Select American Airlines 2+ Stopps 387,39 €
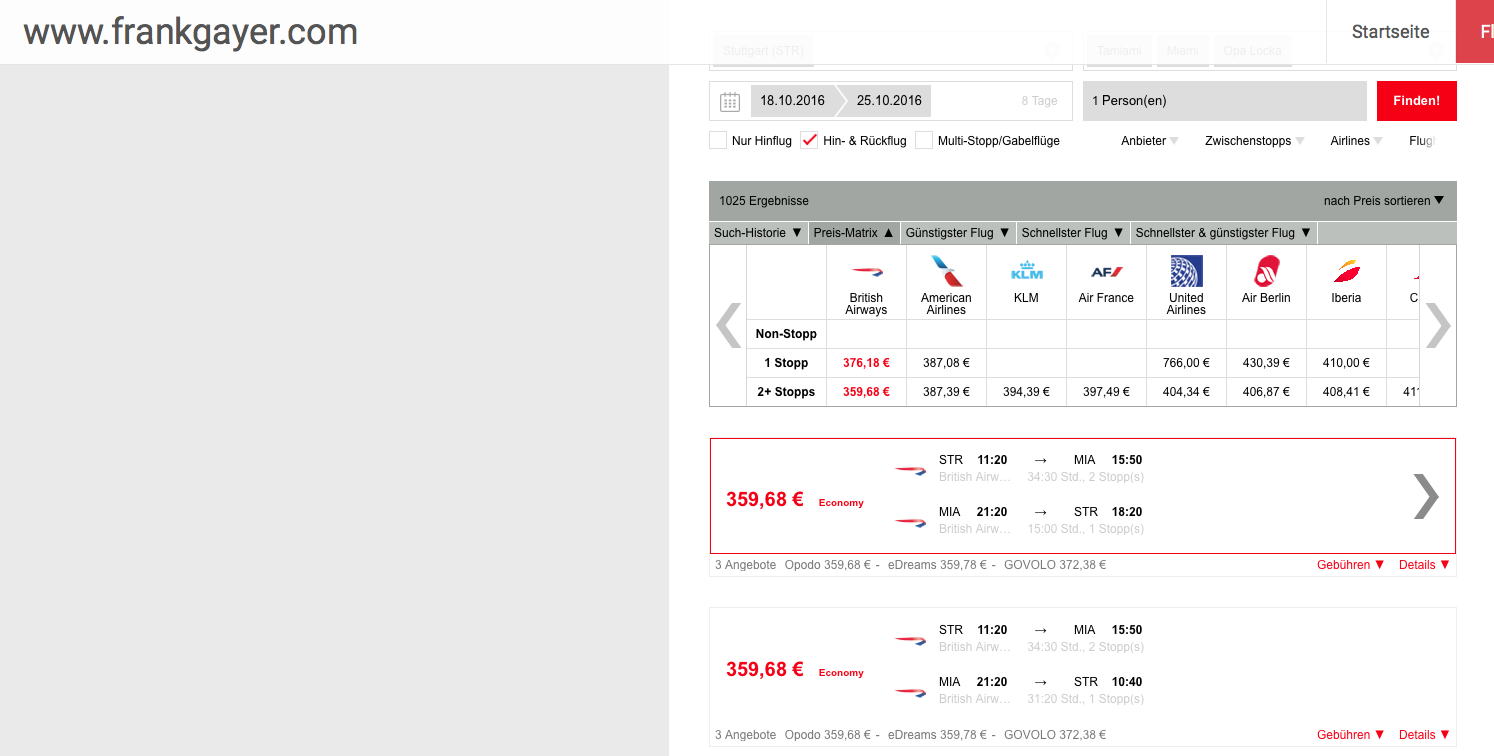This screenshot has width=1494, height=756. tap(946, 392)
